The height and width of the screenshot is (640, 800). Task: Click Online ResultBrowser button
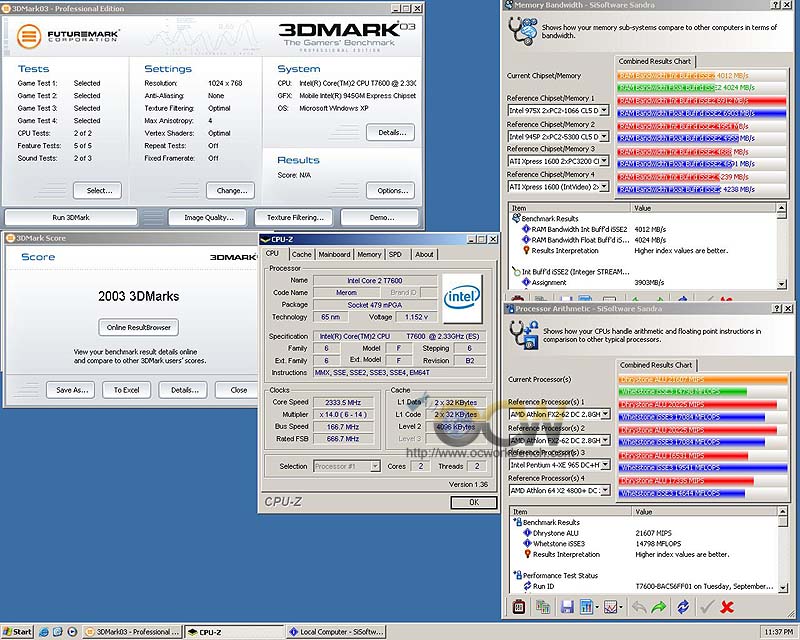tap(138, 328)
